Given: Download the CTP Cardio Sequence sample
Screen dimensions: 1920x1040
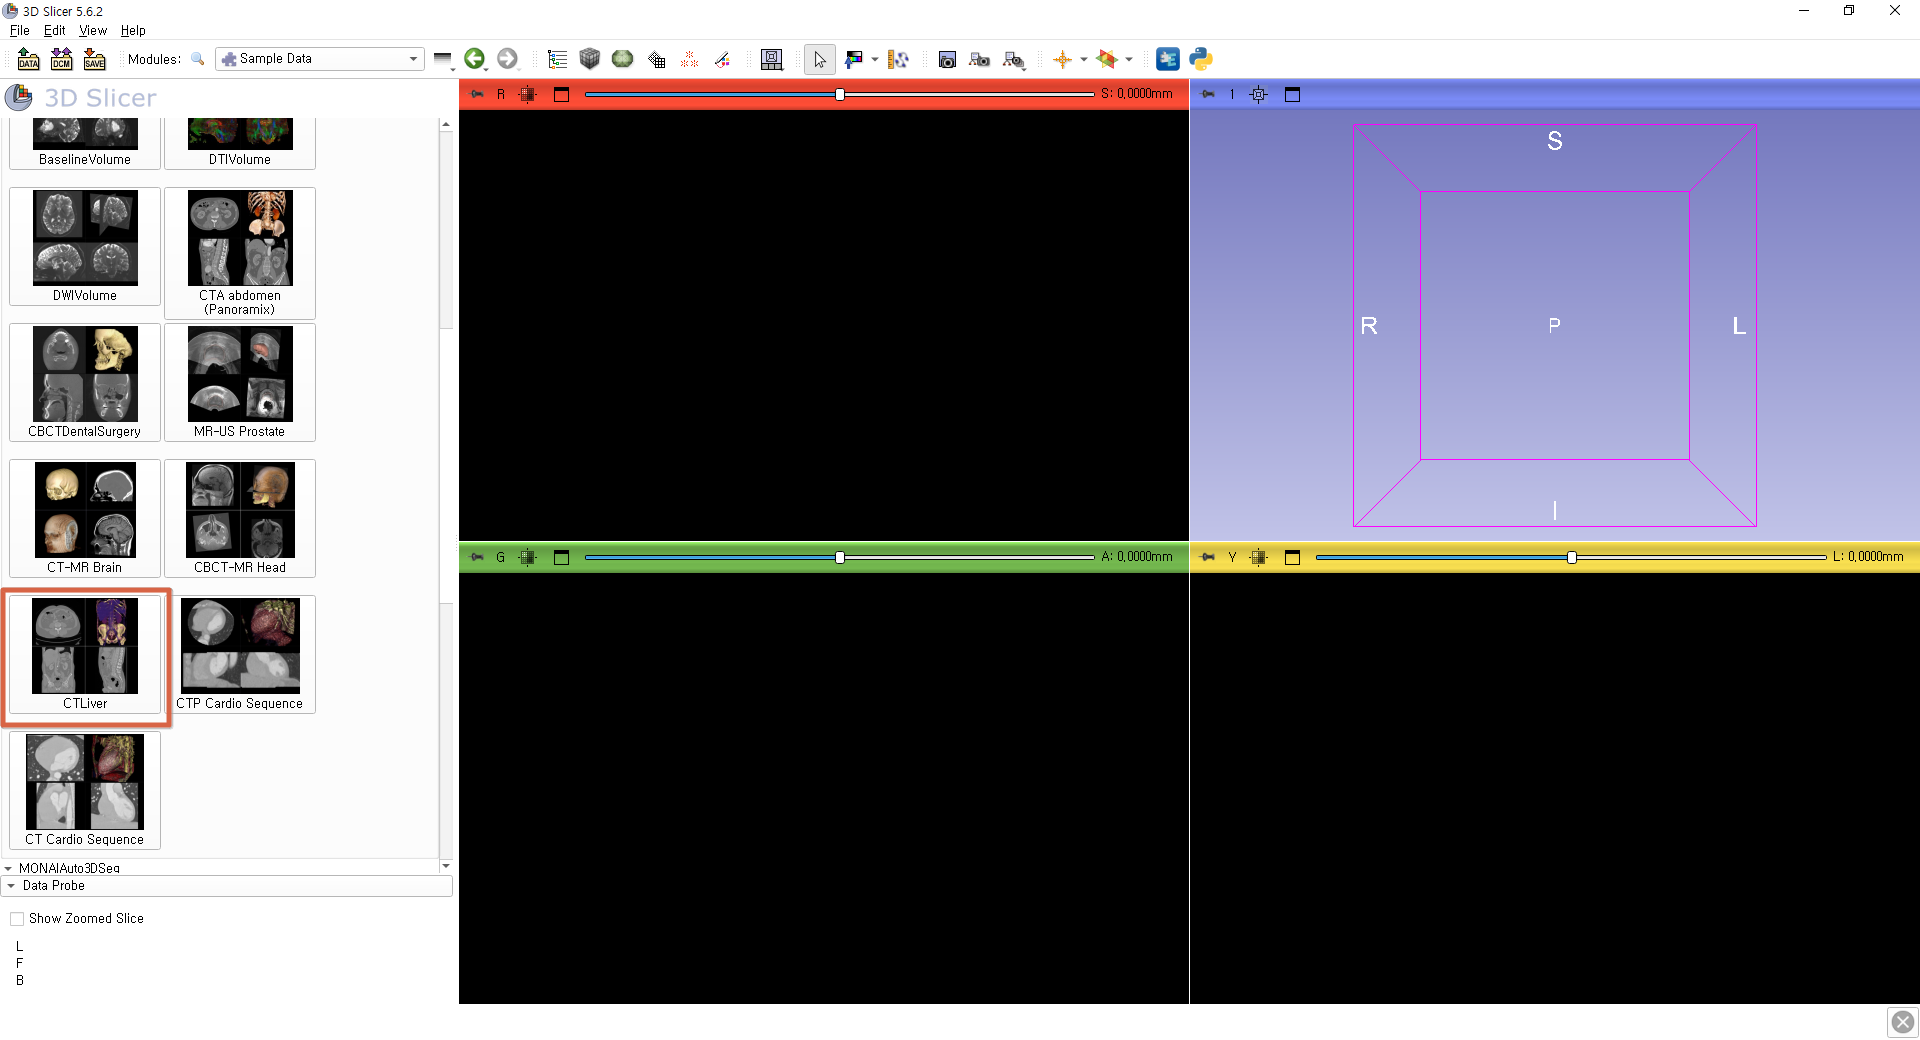Looking at the screenshot, I should 240,654.
